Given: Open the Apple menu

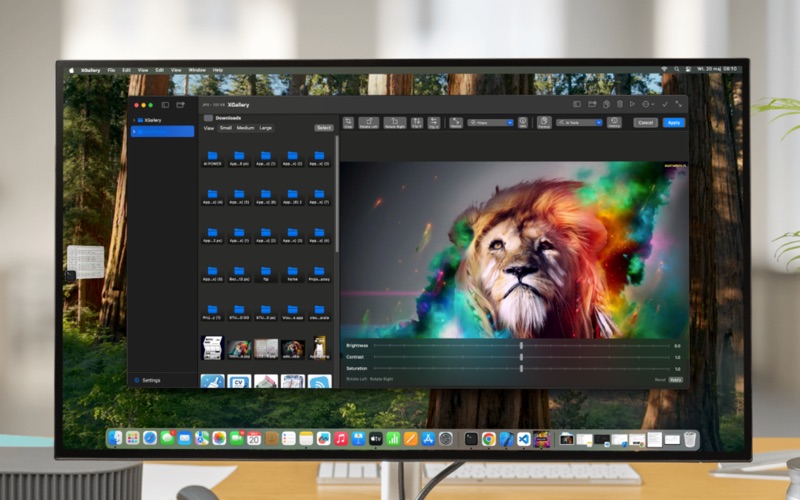Looking at the screenshot, I should [x=71, y=70].
